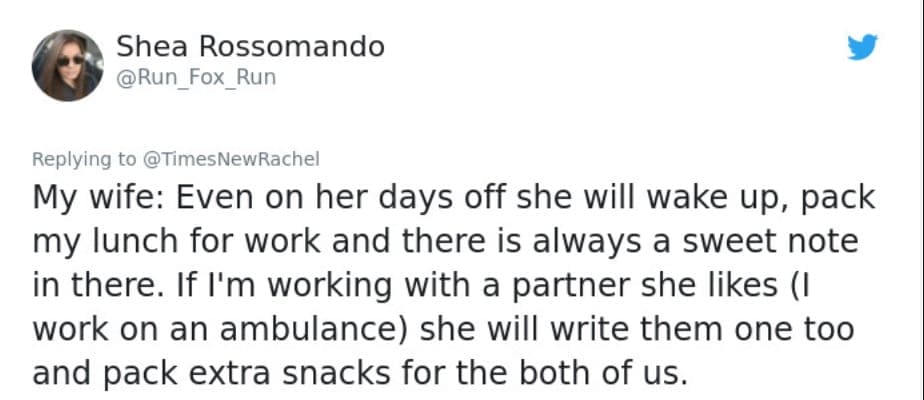Viewport: 924px width, 400px height.
Task: Click the blue Twitter bird logo
Action: [861, 49]
